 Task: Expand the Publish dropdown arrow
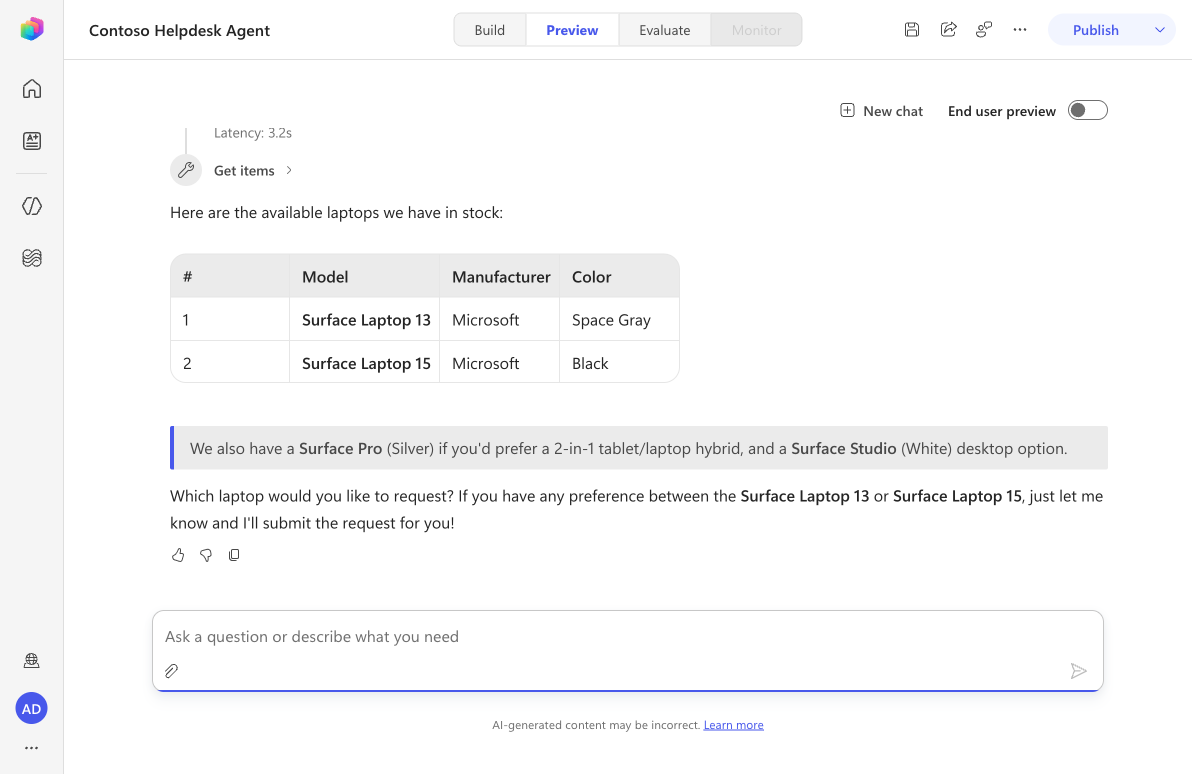[1159, 30]
